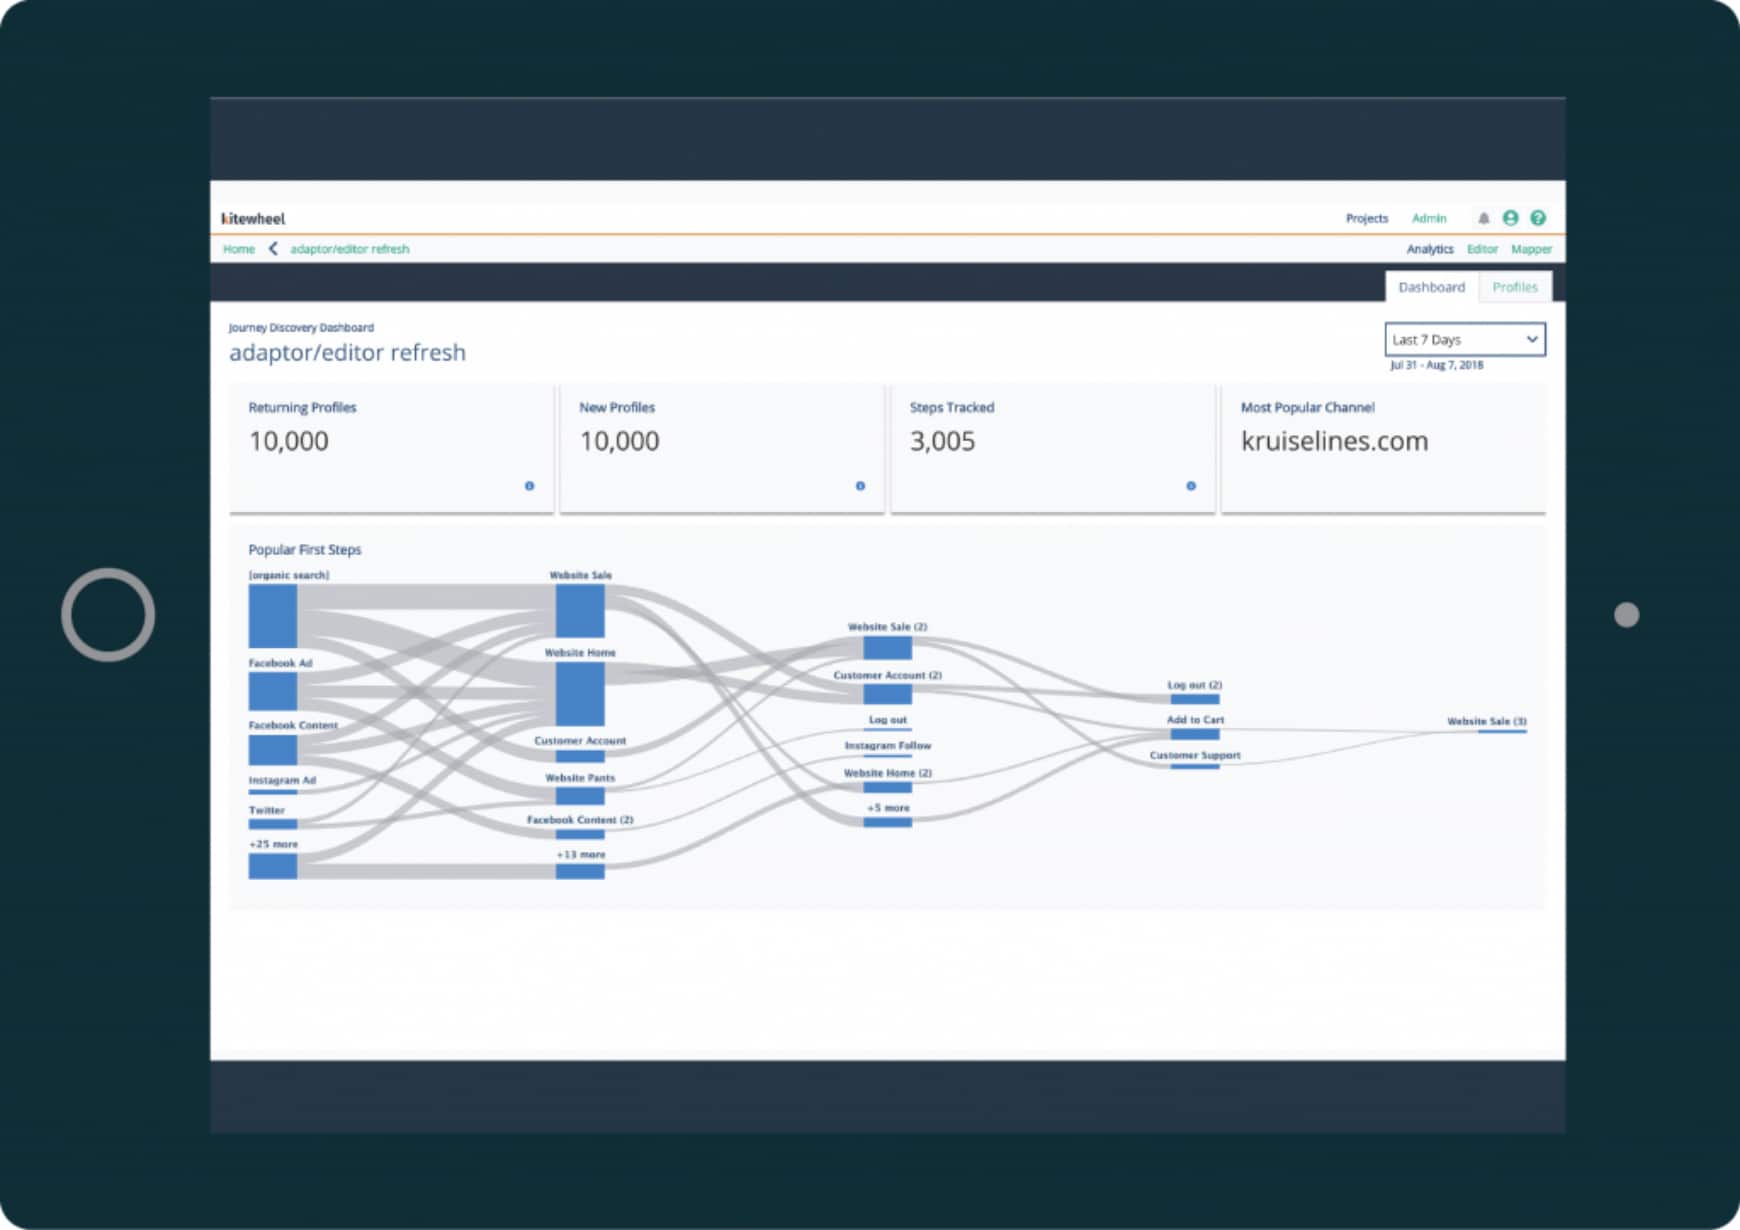Select the Instagram Follow node

(x=888, y=755)
